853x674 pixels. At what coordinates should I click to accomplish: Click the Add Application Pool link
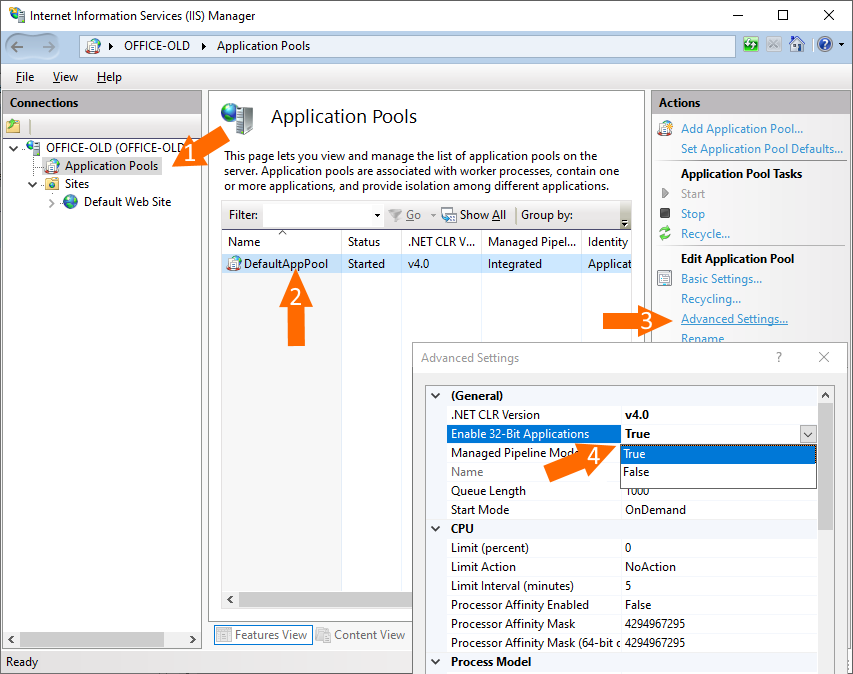(741, 129)
